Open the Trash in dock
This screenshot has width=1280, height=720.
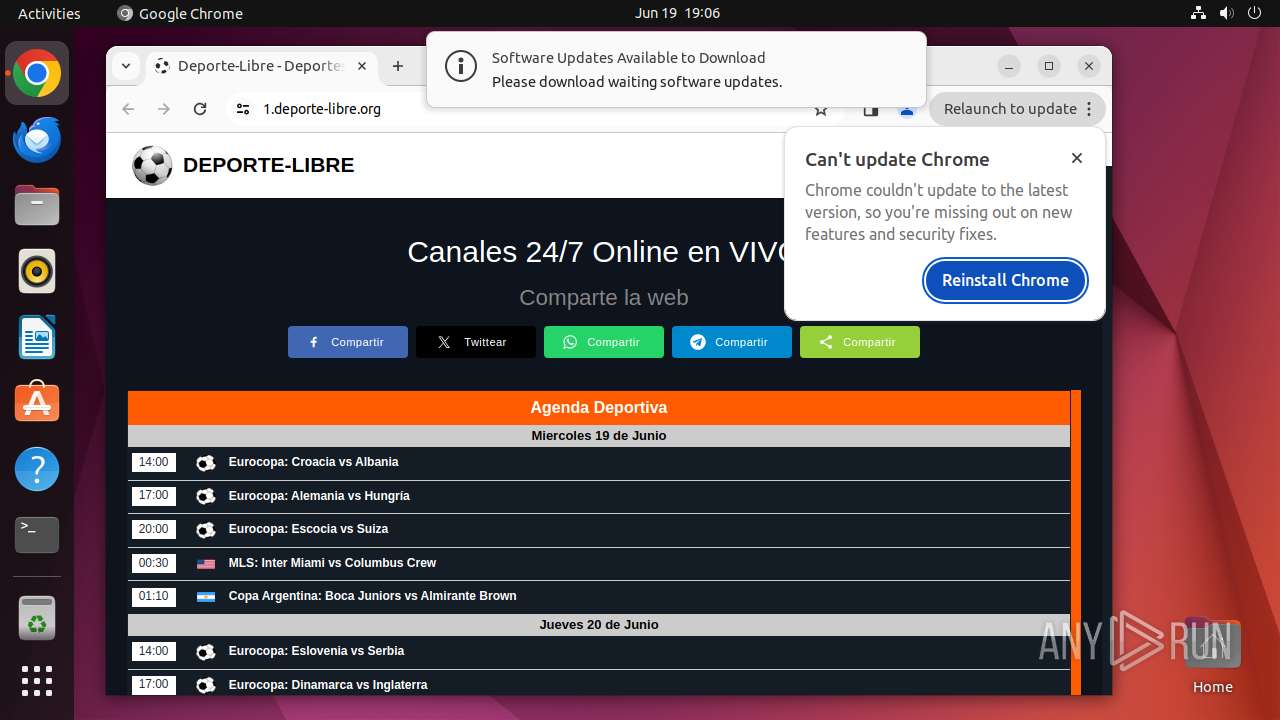37,618
